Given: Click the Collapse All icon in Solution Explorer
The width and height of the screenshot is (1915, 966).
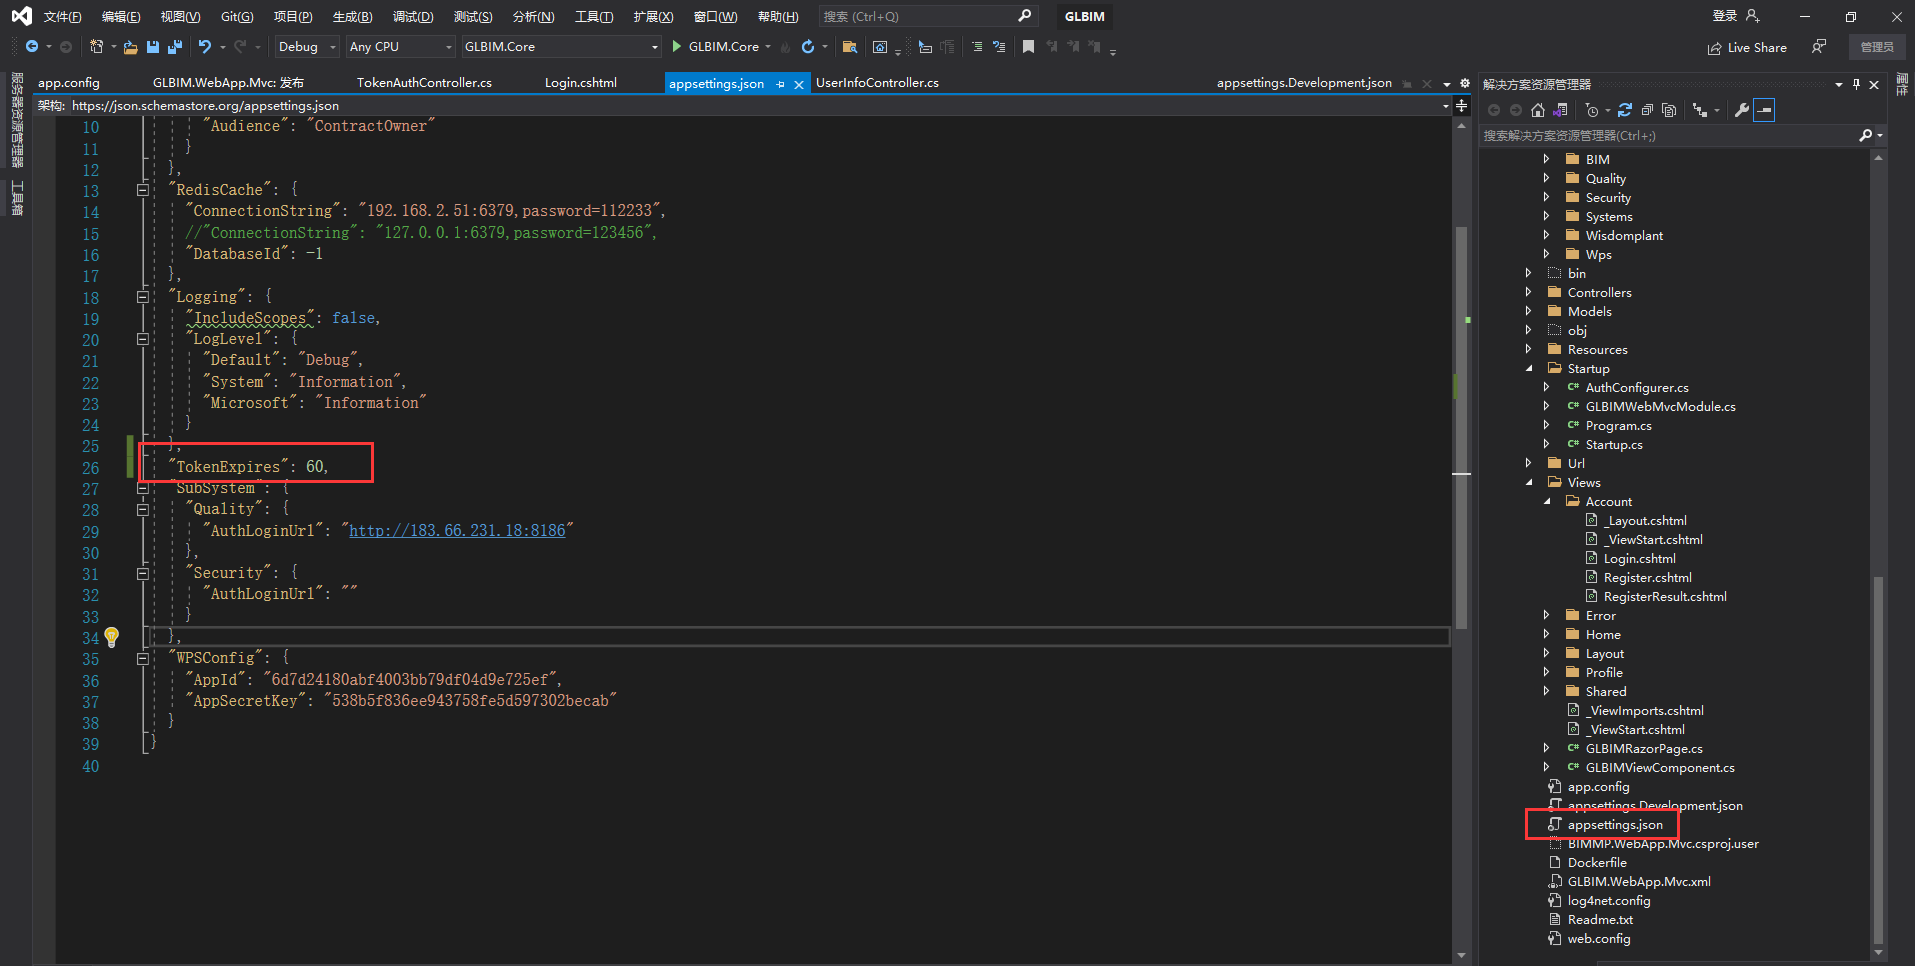Looking at the screenshot, I should pos(1647,110).
